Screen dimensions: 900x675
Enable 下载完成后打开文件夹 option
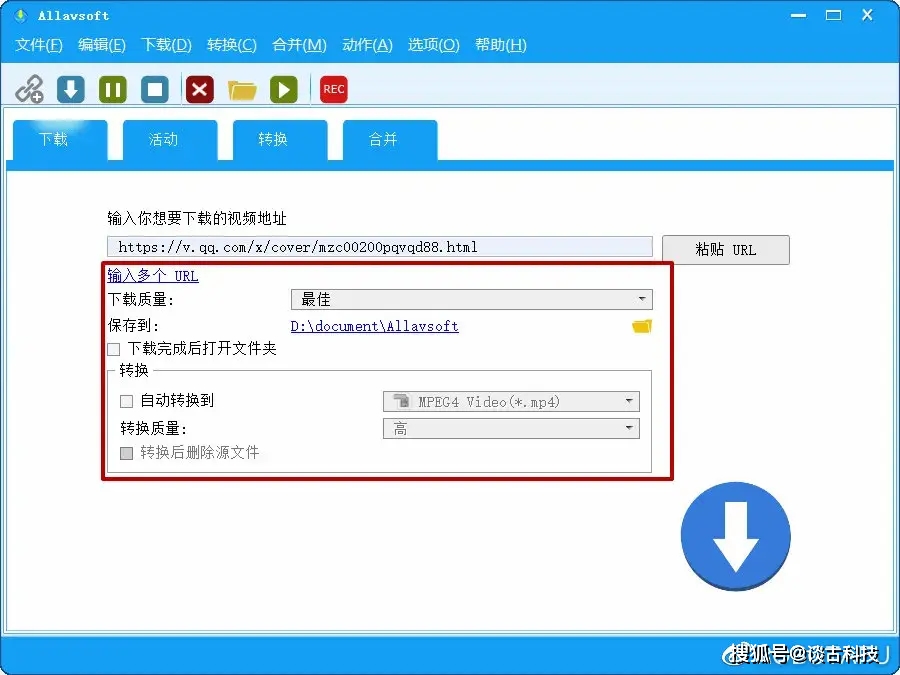[115, 349]
